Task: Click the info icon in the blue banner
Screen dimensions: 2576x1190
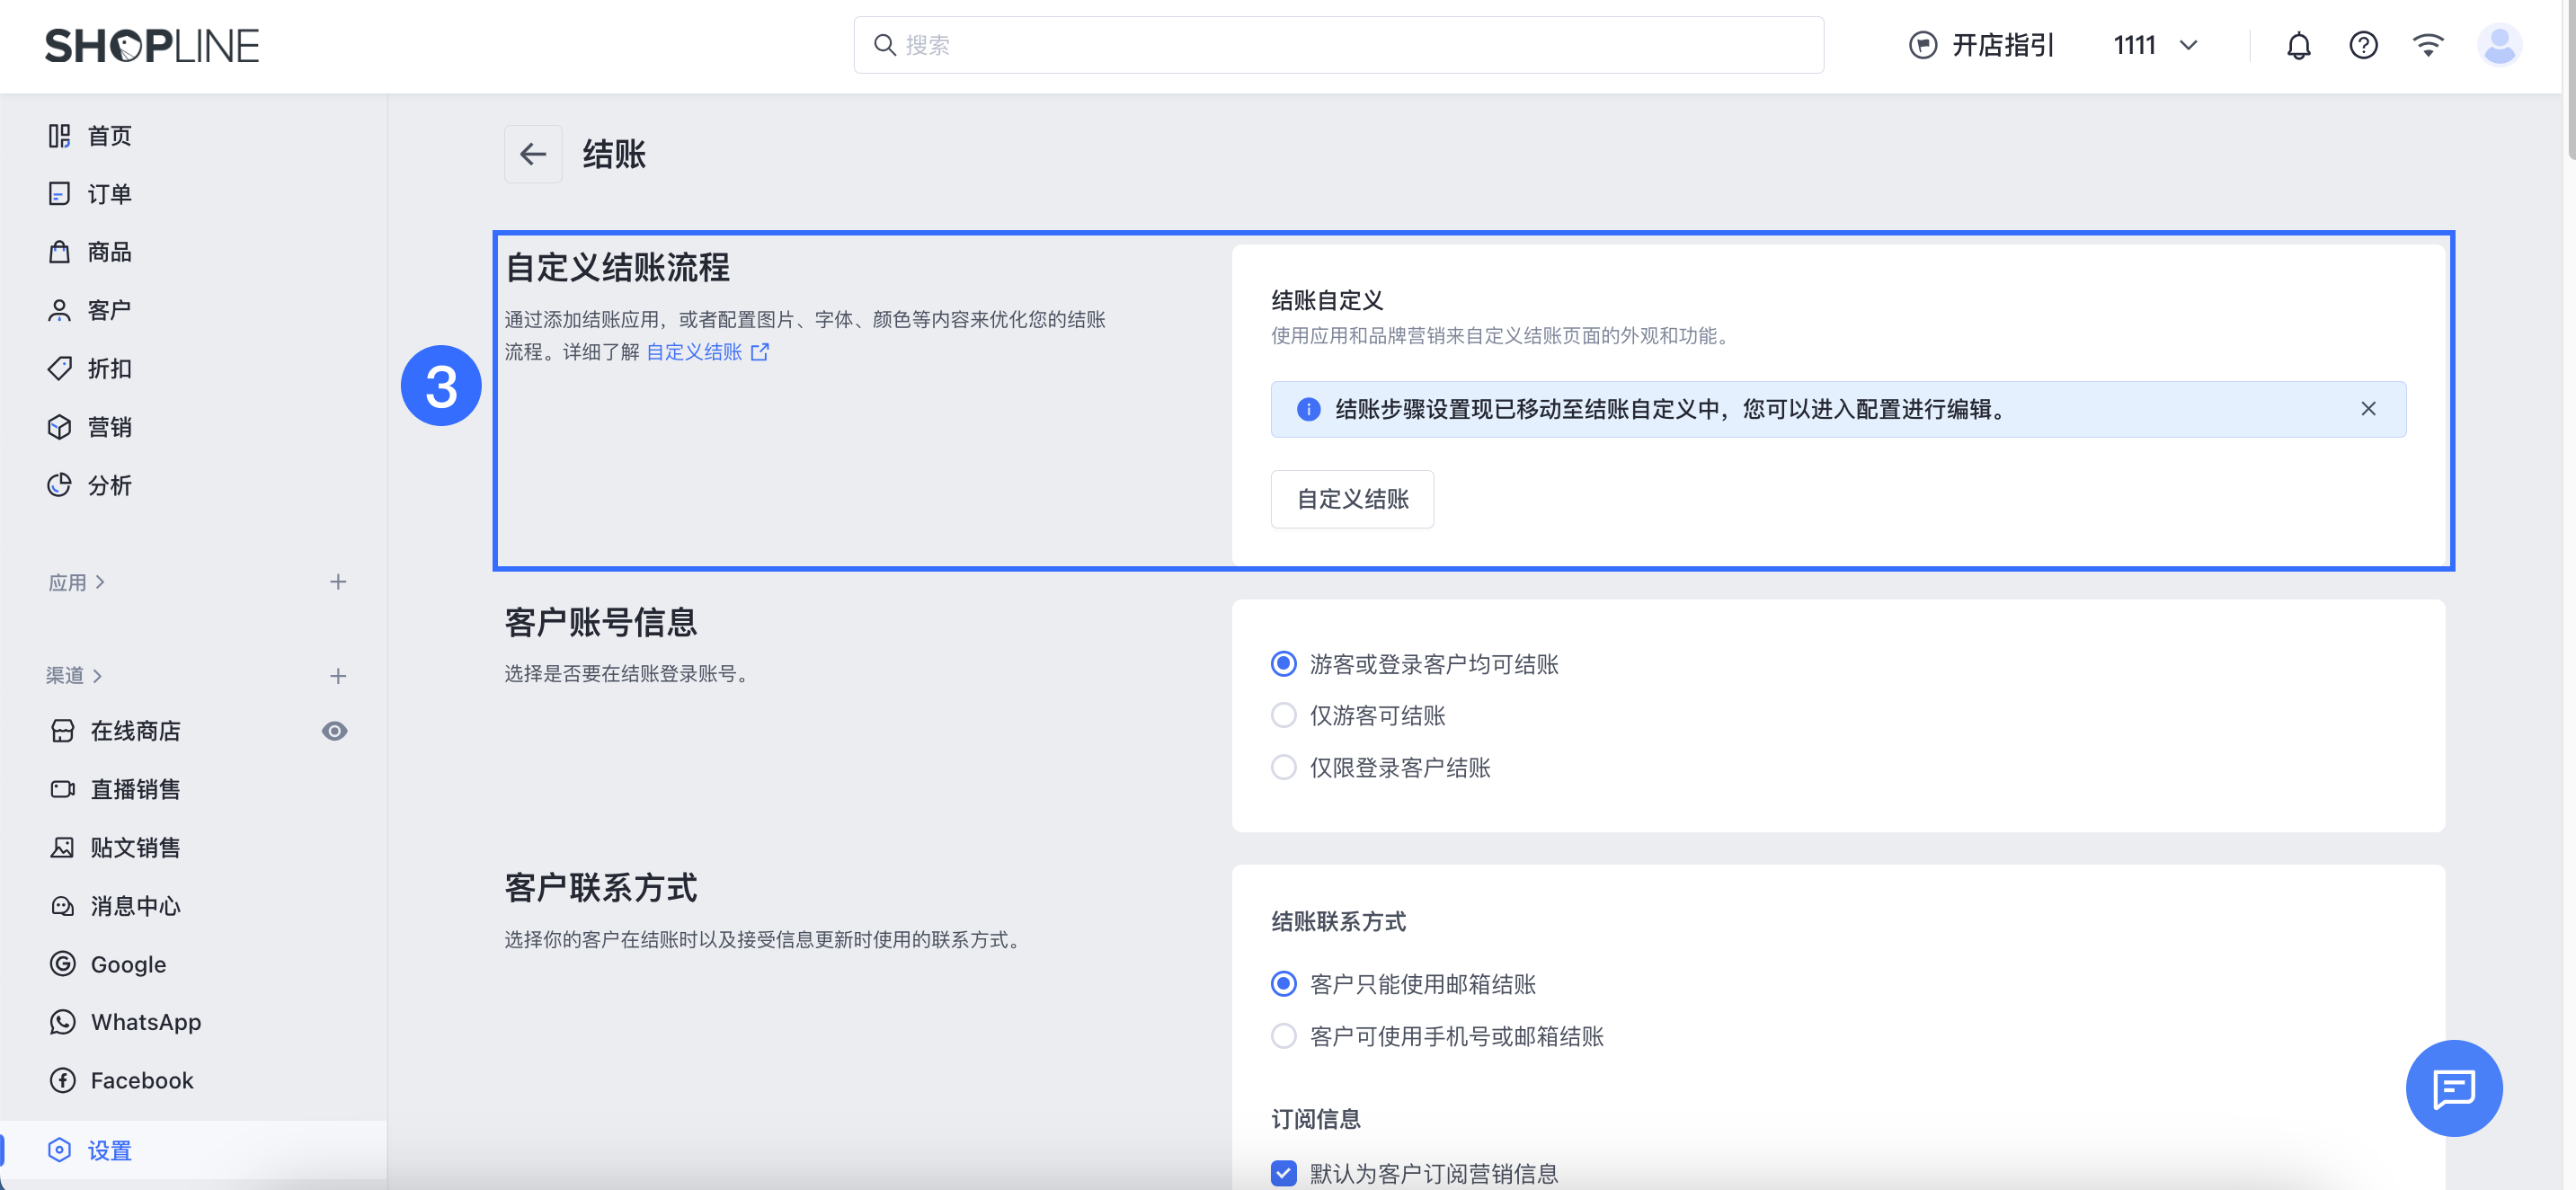Action: (1308, 409)
